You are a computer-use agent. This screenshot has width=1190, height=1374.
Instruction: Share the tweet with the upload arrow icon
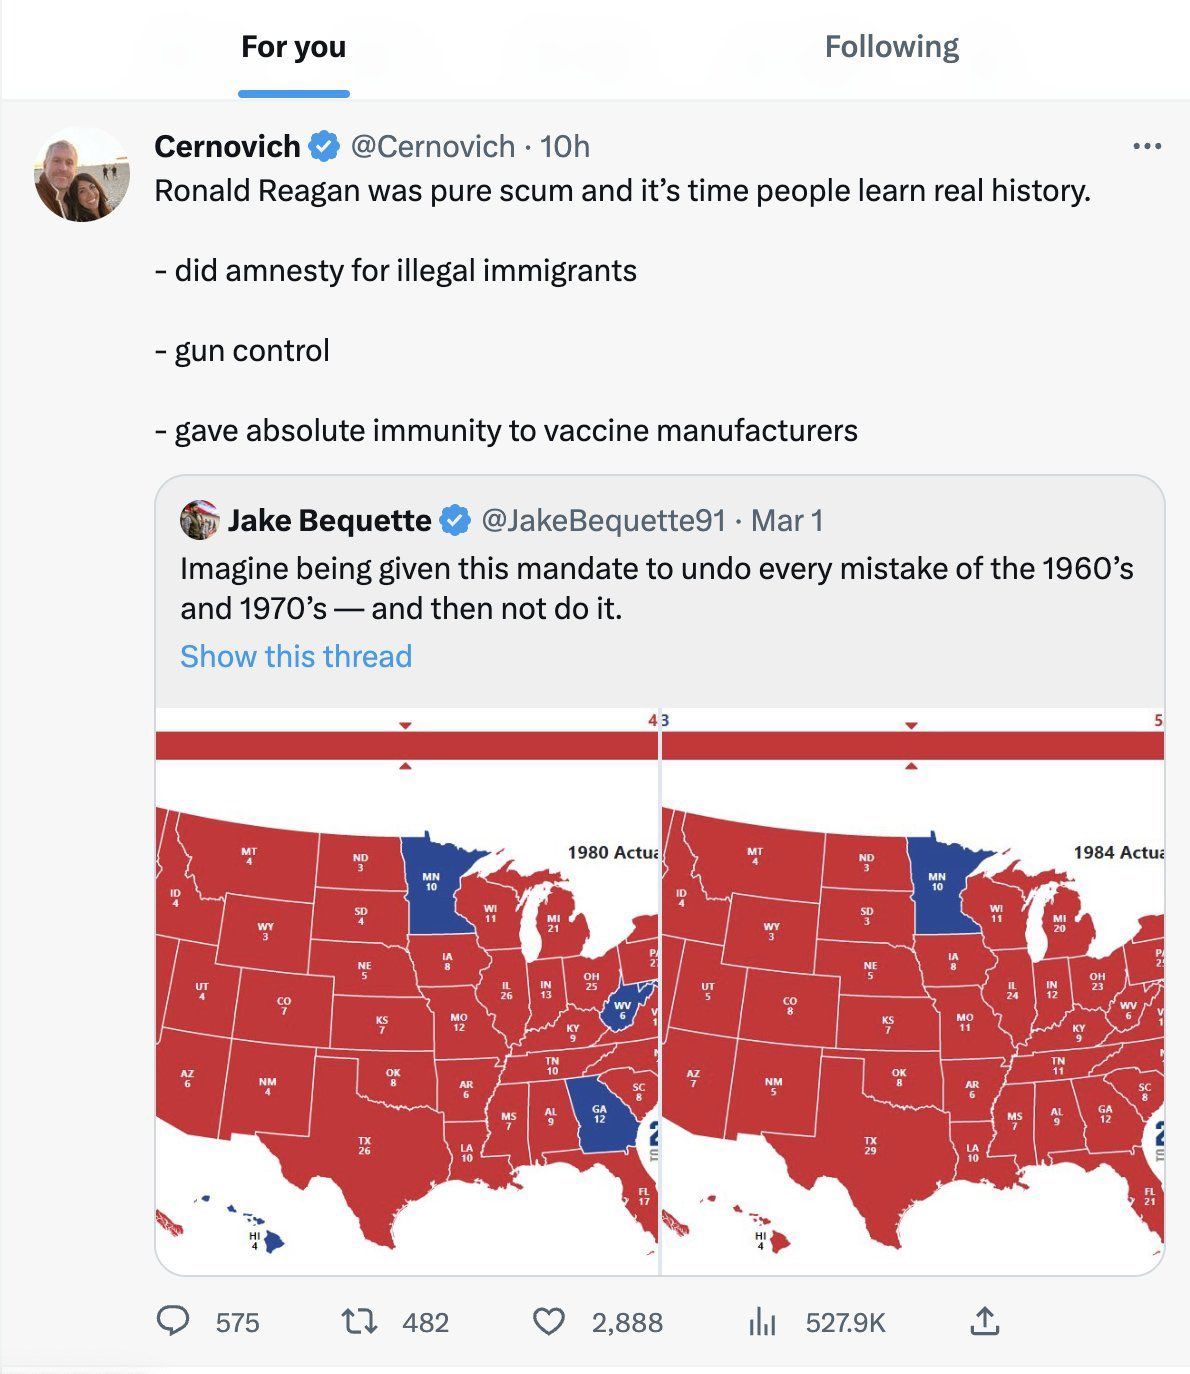(984, 1321)
